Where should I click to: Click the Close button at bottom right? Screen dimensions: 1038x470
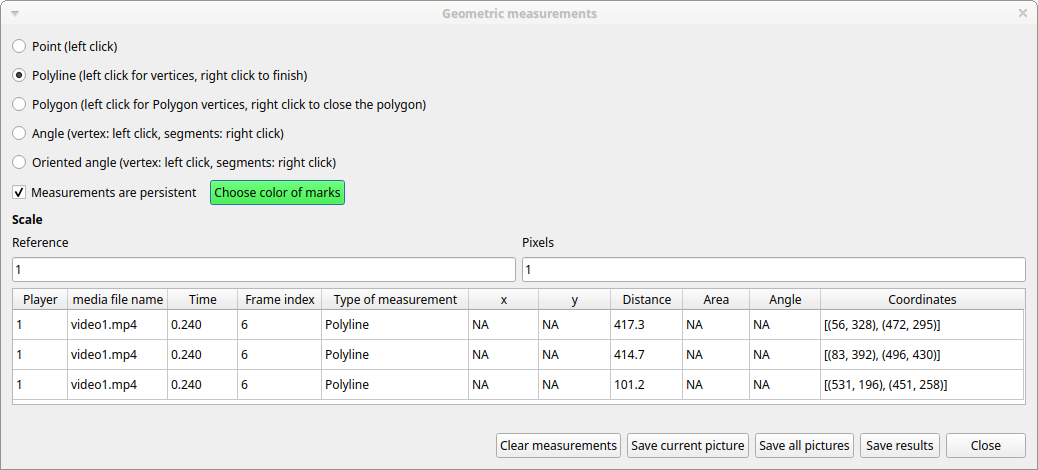(986, 446)
